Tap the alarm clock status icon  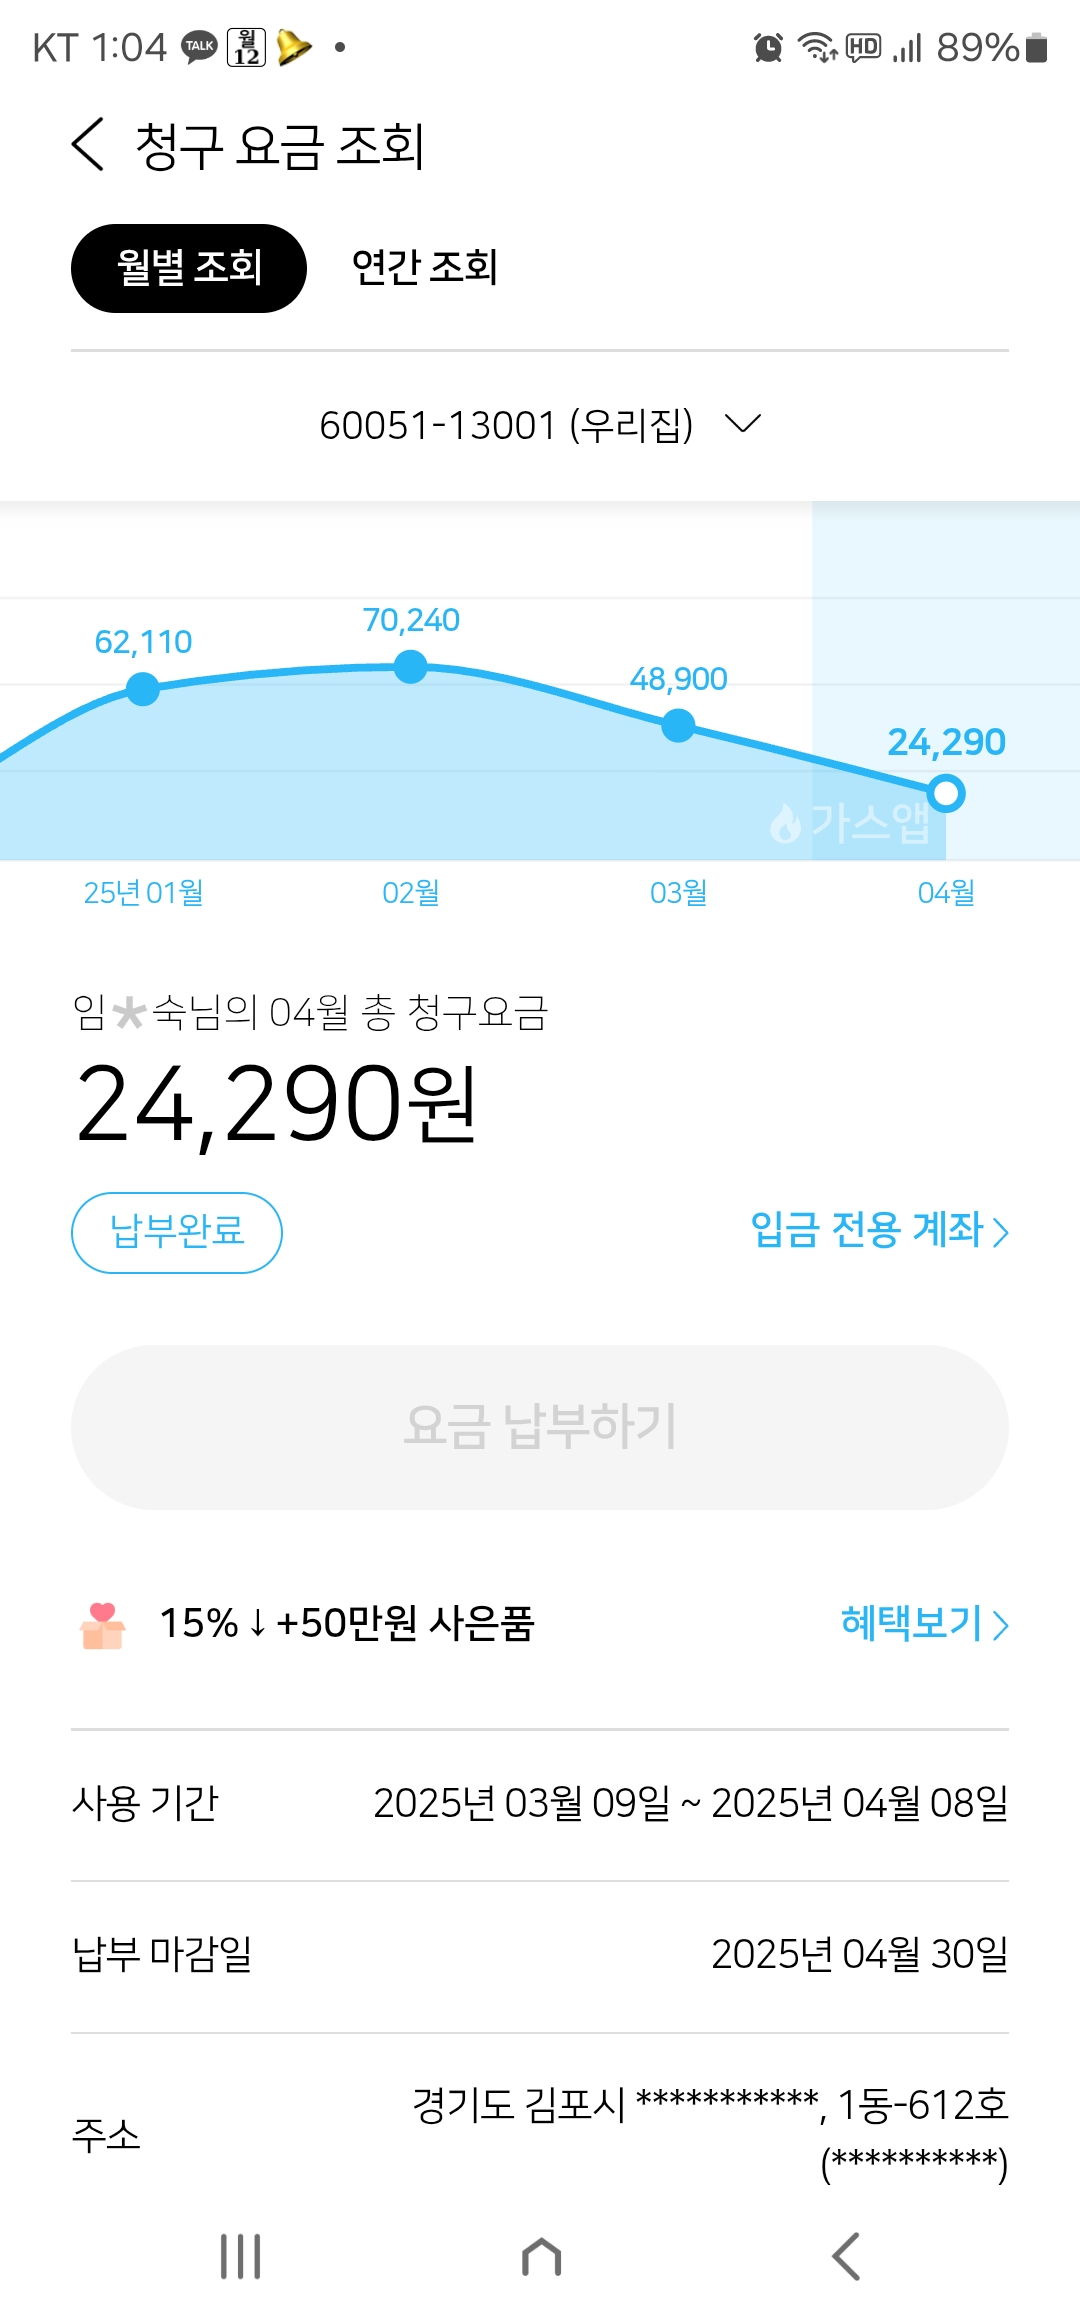point(768,47)
